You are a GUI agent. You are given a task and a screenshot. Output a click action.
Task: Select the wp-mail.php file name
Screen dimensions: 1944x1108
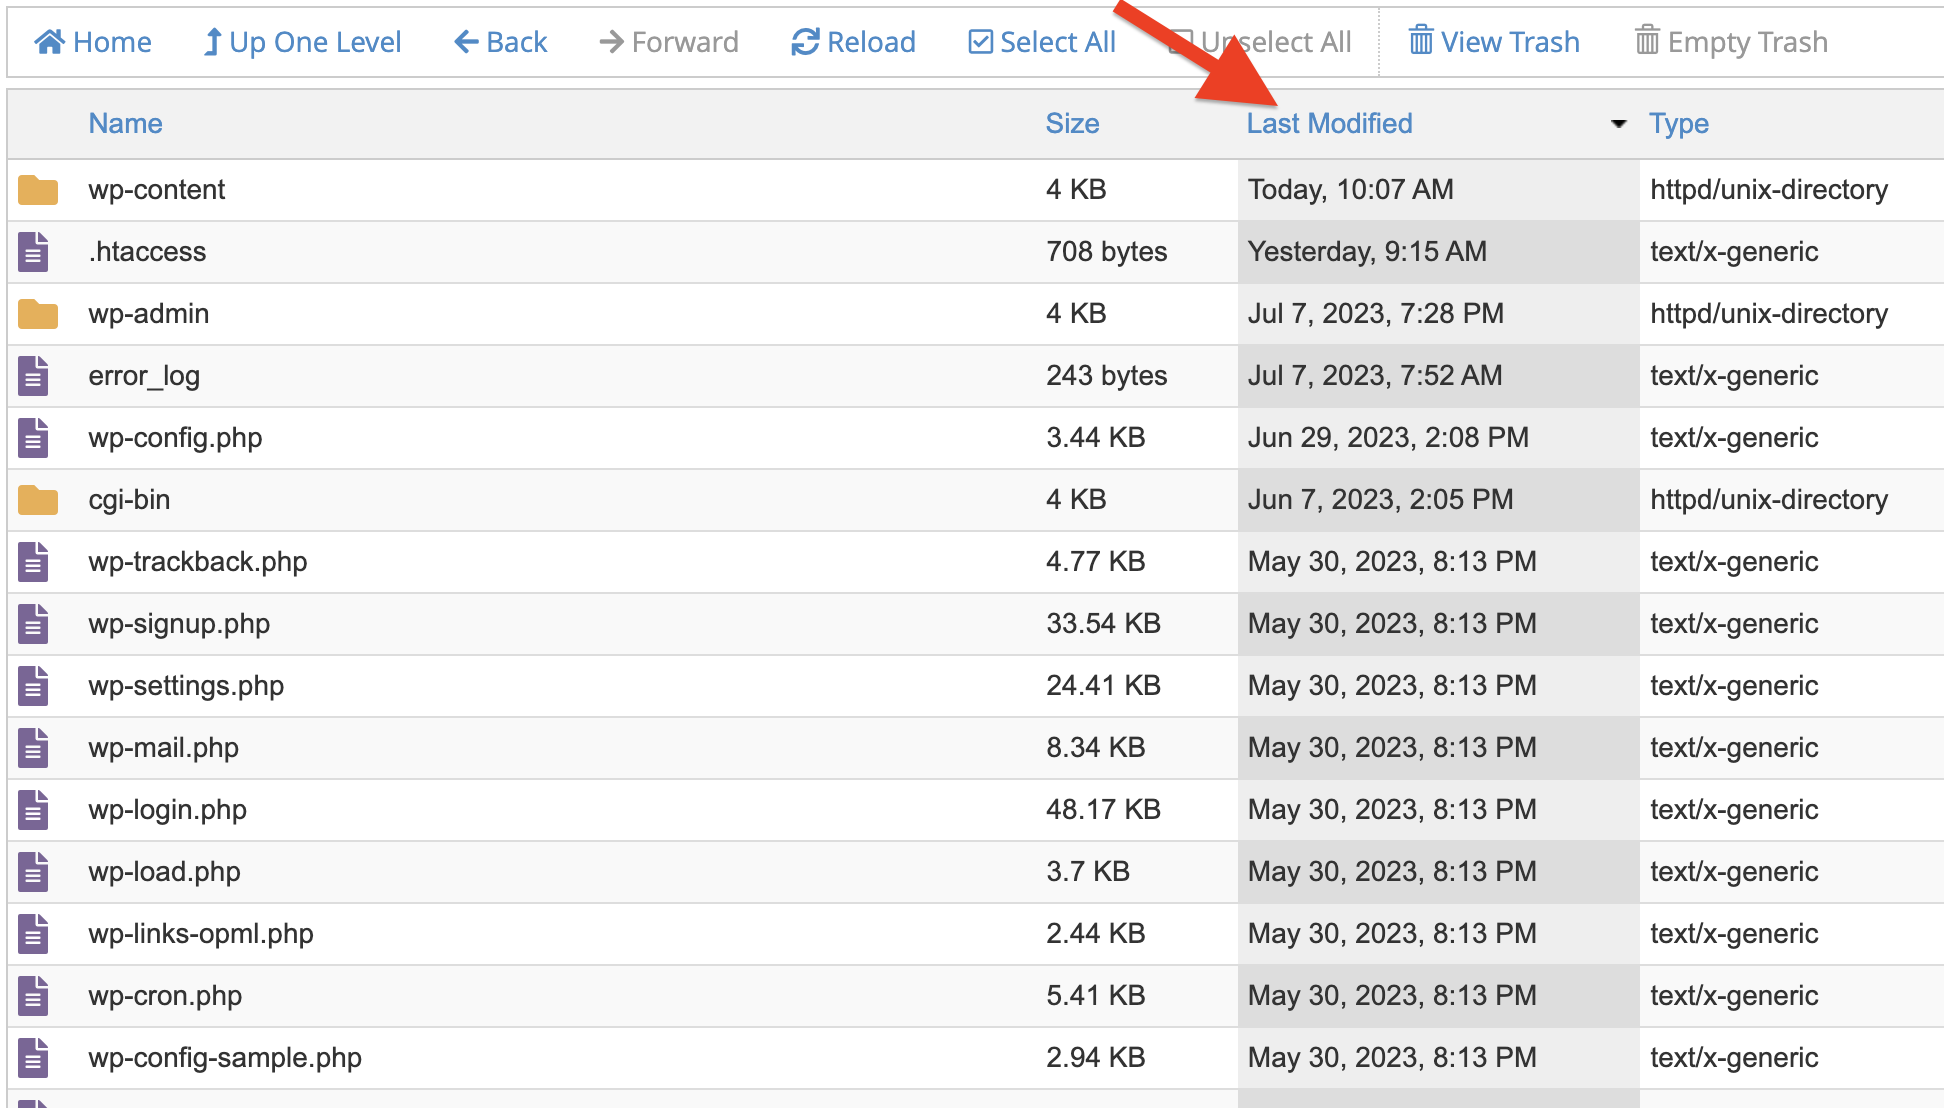(x=164, y=748)
